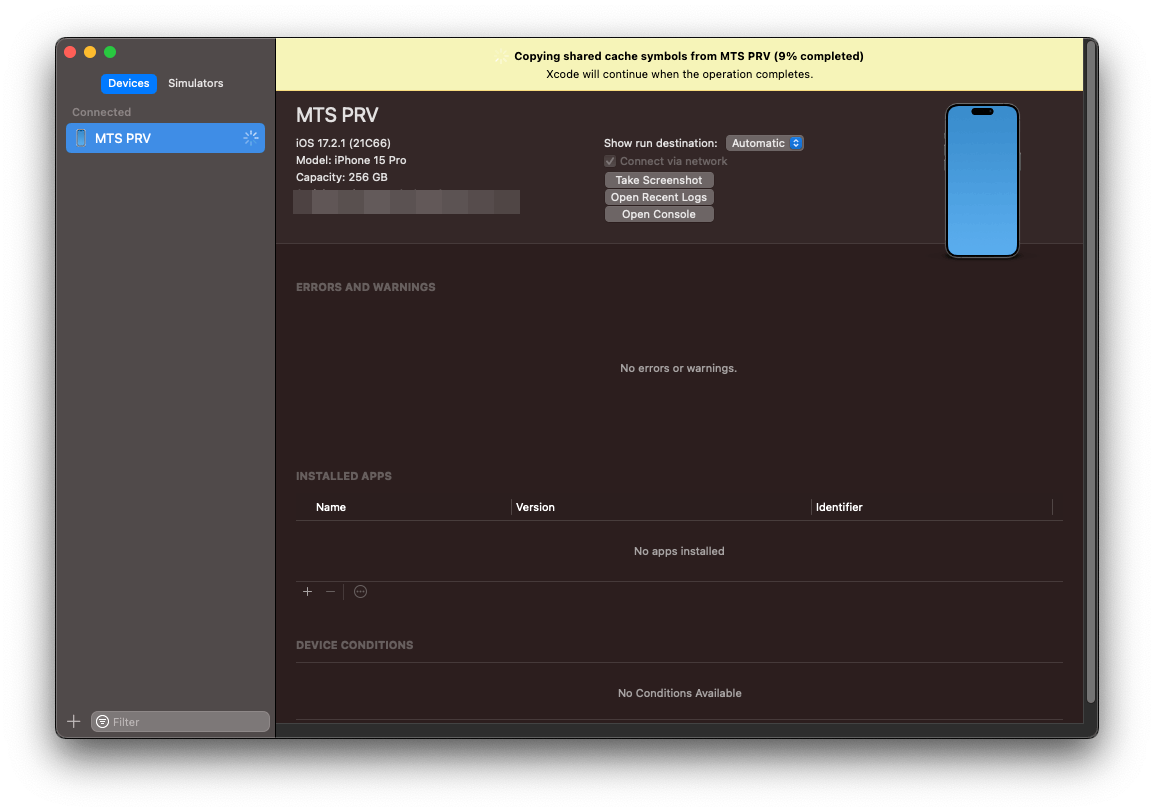1154x812 pixels.
Task: Open the more actions ellipsis for apps
Action: [x=361, y=591]
